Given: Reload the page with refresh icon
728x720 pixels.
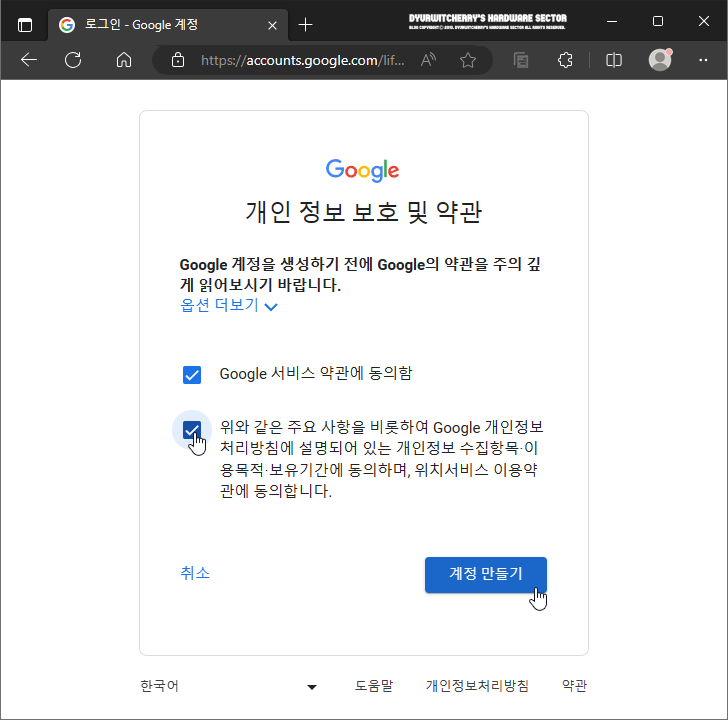Looking at the screenshot, I should coord(73,60).
